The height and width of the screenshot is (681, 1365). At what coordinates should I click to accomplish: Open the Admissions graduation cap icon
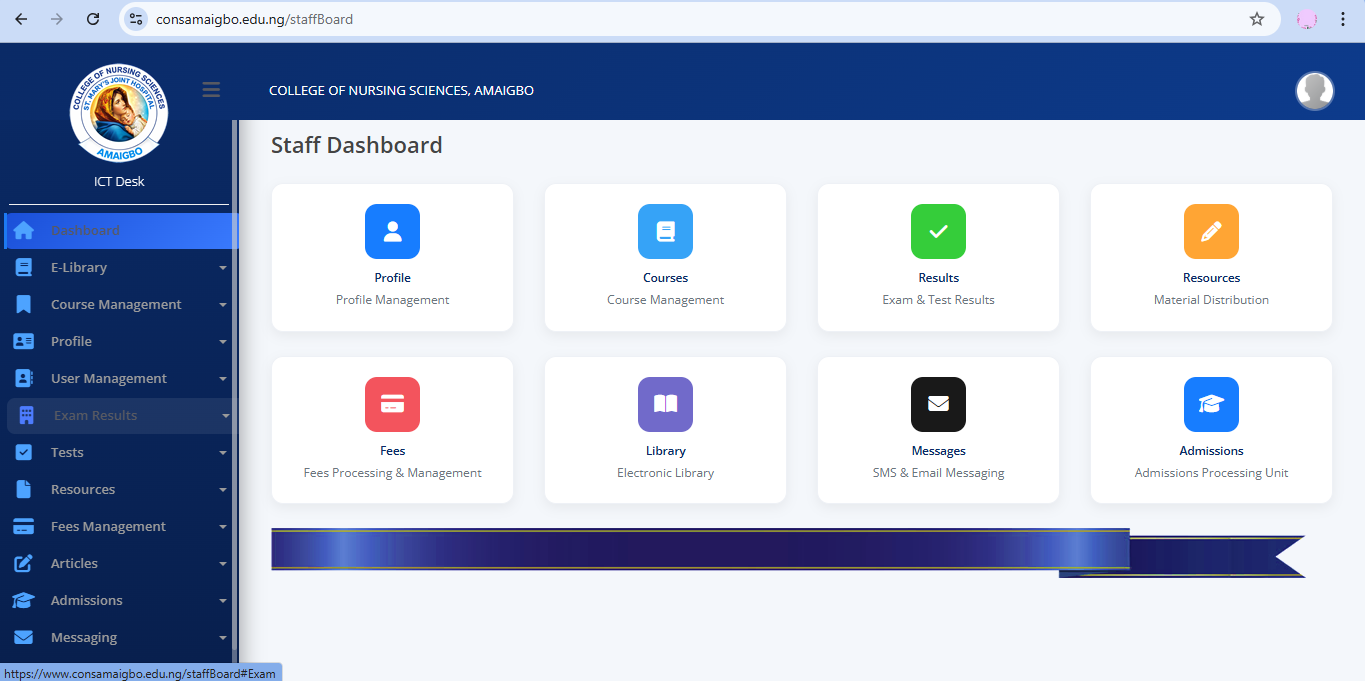pyautogui.click(x=1211, y=404)
